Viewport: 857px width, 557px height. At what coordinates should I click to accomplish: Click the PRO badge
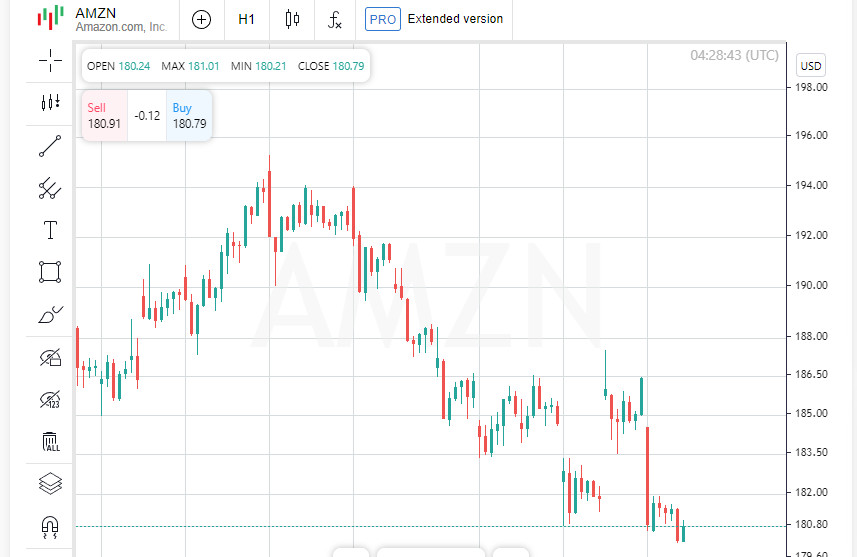click(383, 19)
